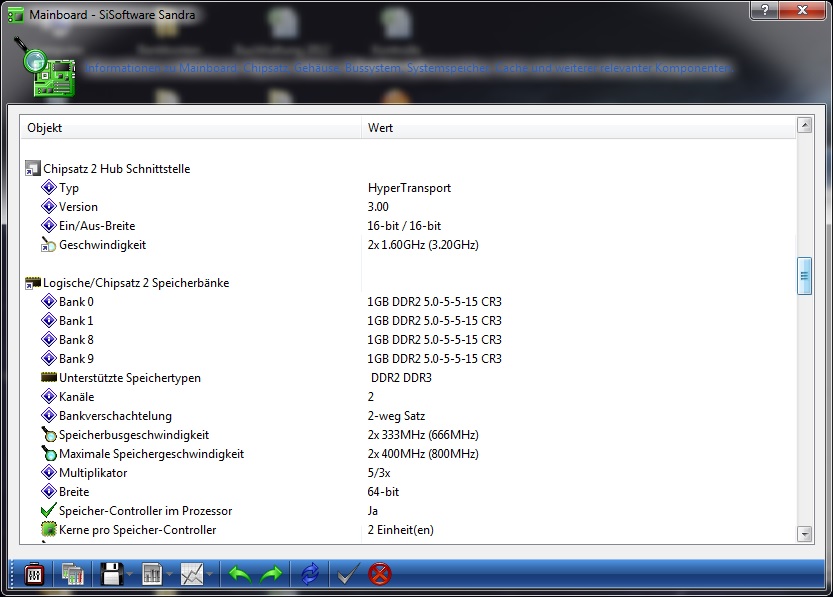
Task: Go forward with green right arrow
Action: point(271,574)
